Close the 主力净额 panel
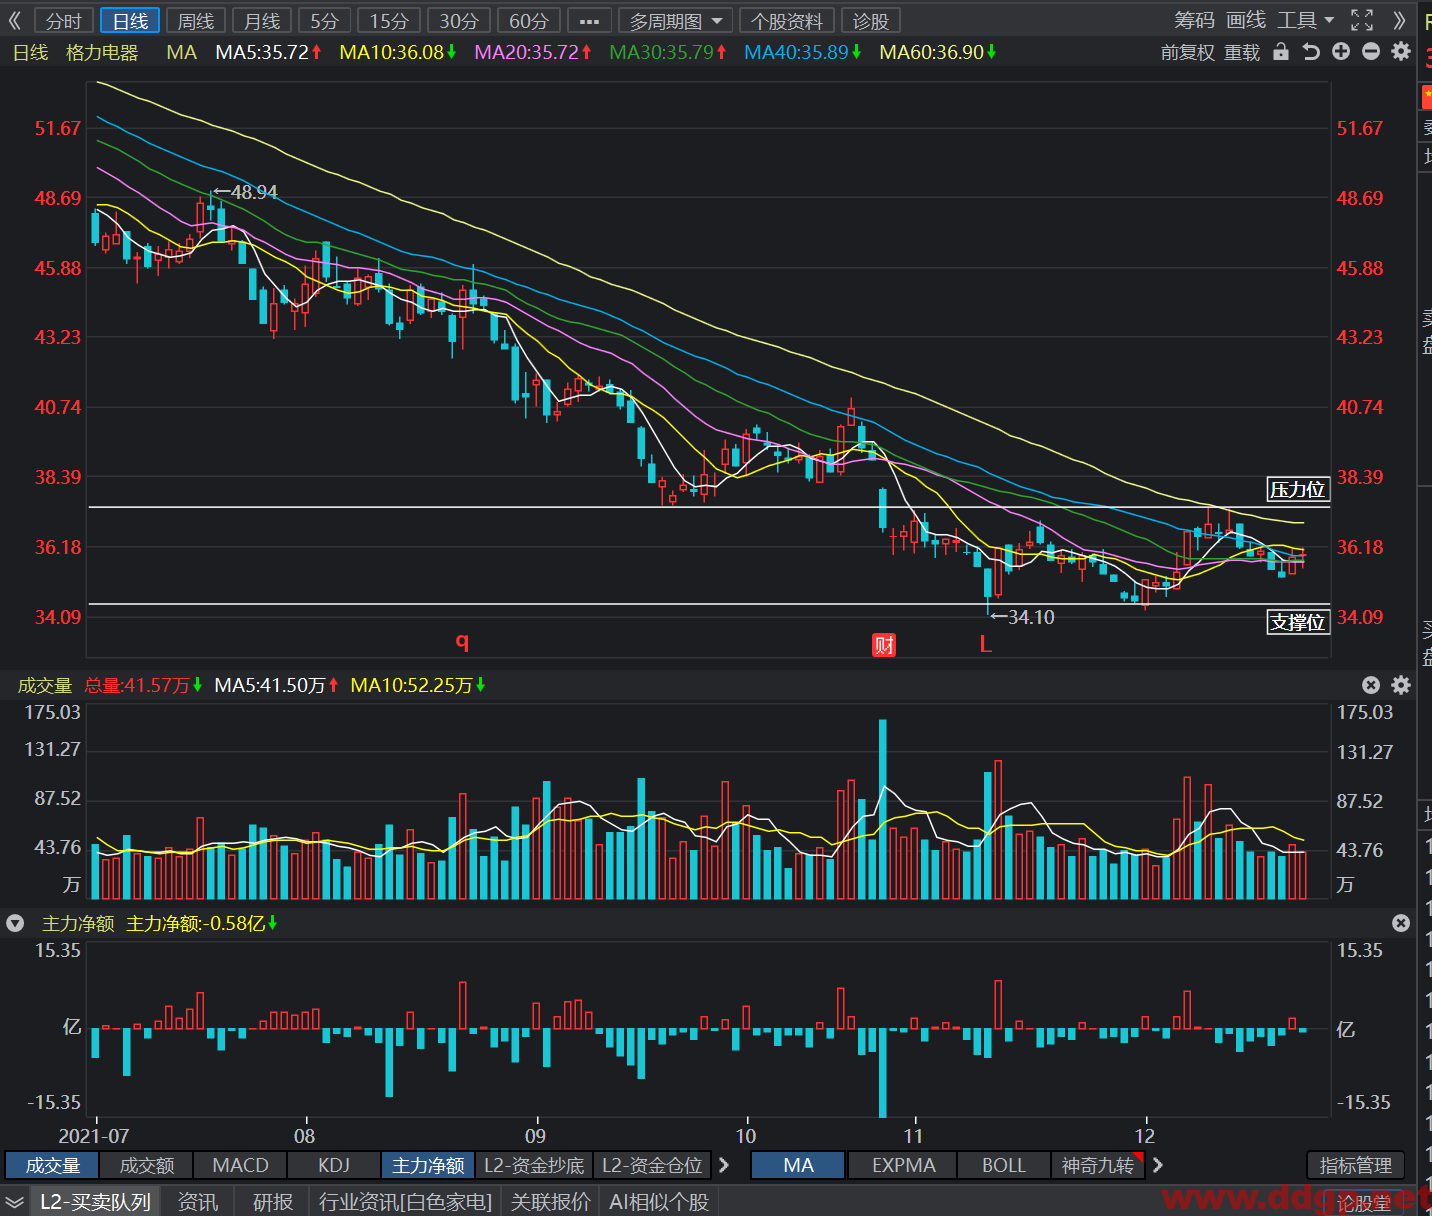The image size is (1432, 1216). click(1401, 923)
